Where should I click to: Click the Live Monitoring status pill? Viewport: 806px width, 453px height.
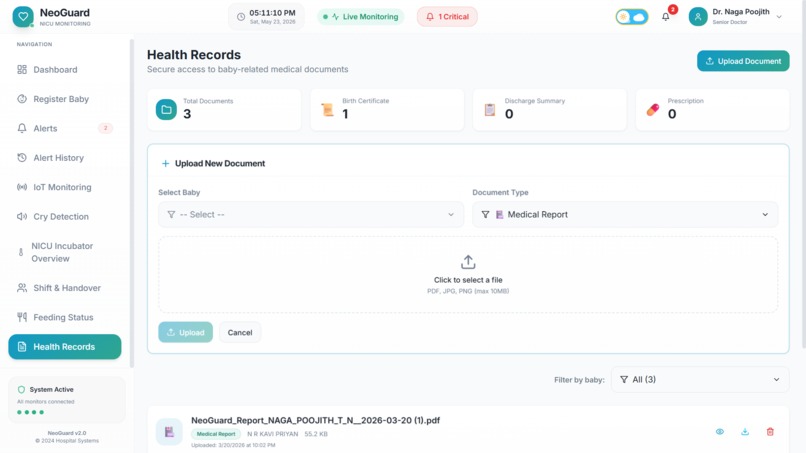click(x=360, y=17)
